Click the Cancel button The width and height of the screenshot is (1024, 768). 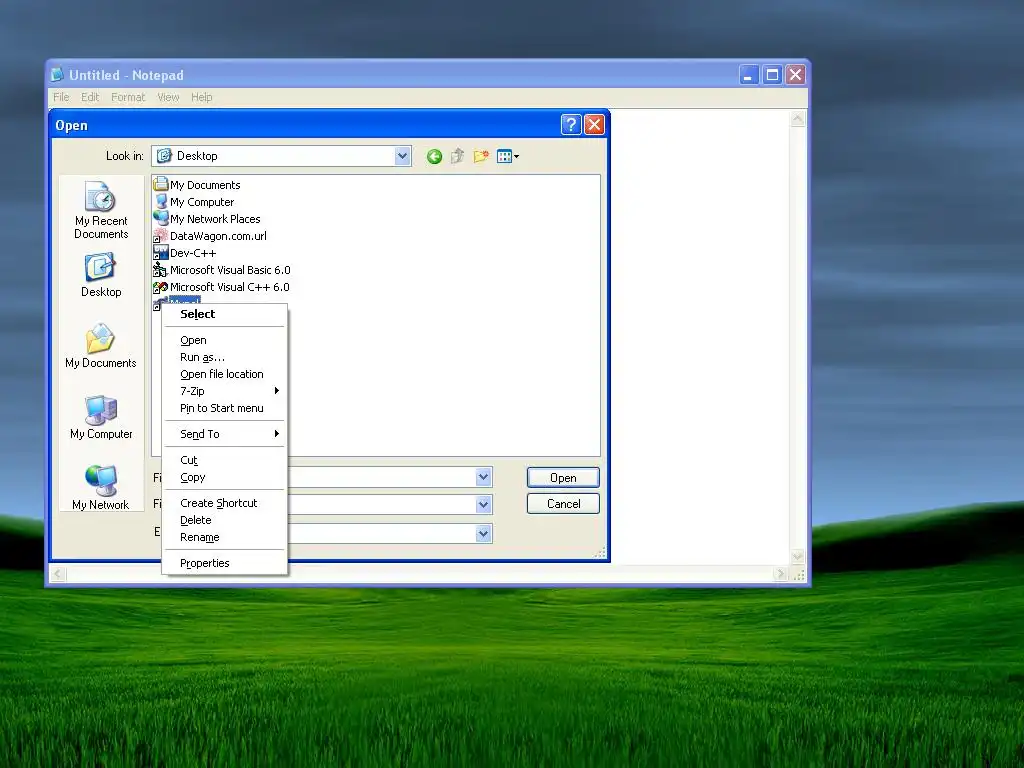[x=563, y=504]
